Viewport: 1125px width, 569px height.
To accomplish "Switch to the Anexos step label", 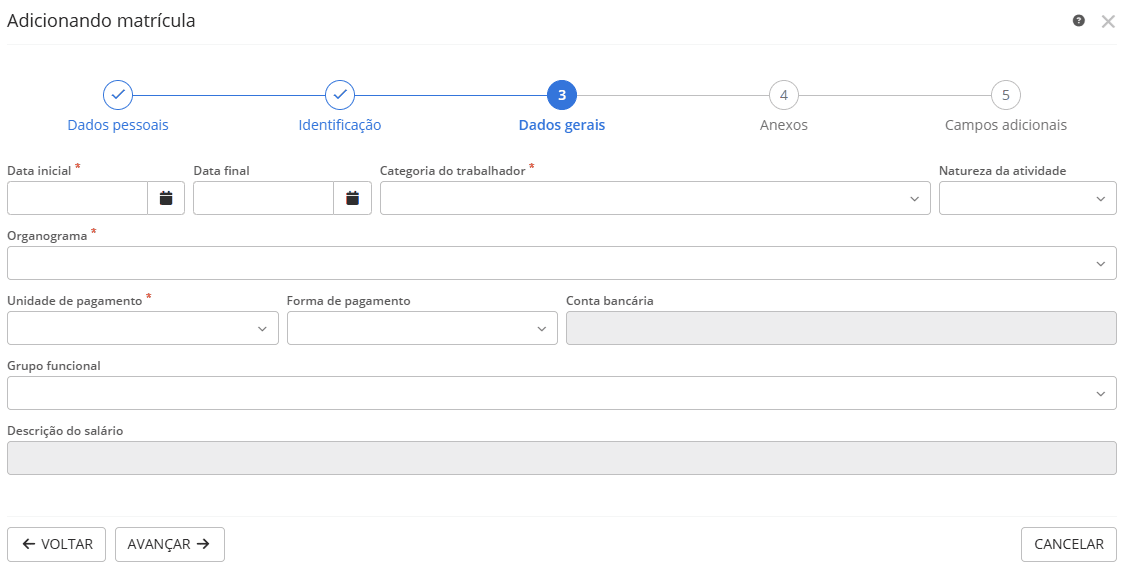I will pos(784,126).
